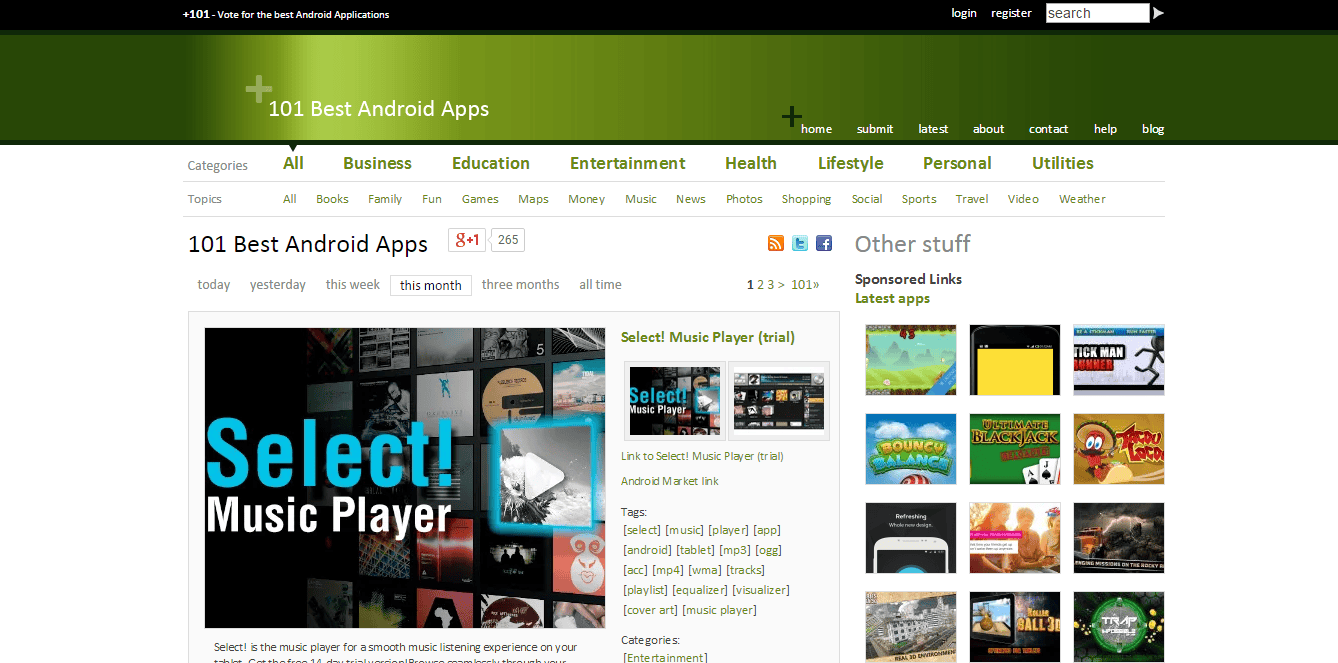Screen dimensions: 1338x663
Task: Select the Entertainment category
Action: point(628,163)
